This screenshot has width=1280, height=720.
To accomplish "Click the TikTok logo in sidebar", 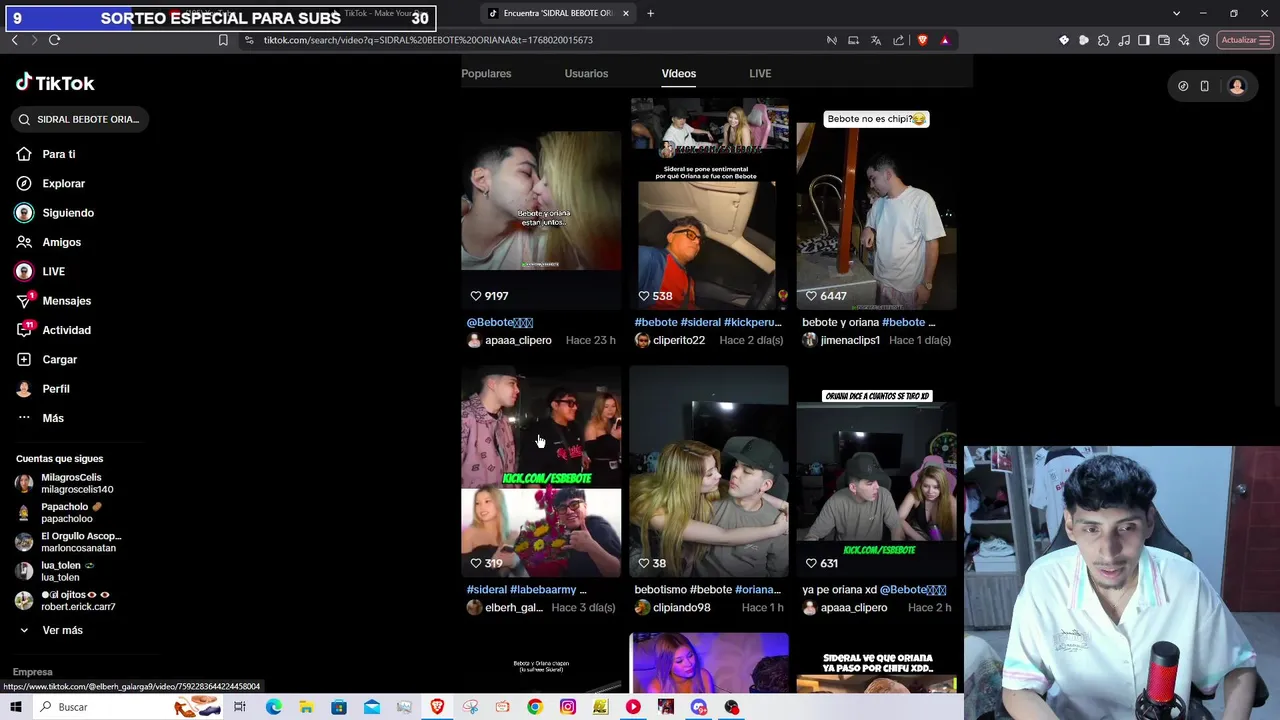I will click(x=55, y=83).
